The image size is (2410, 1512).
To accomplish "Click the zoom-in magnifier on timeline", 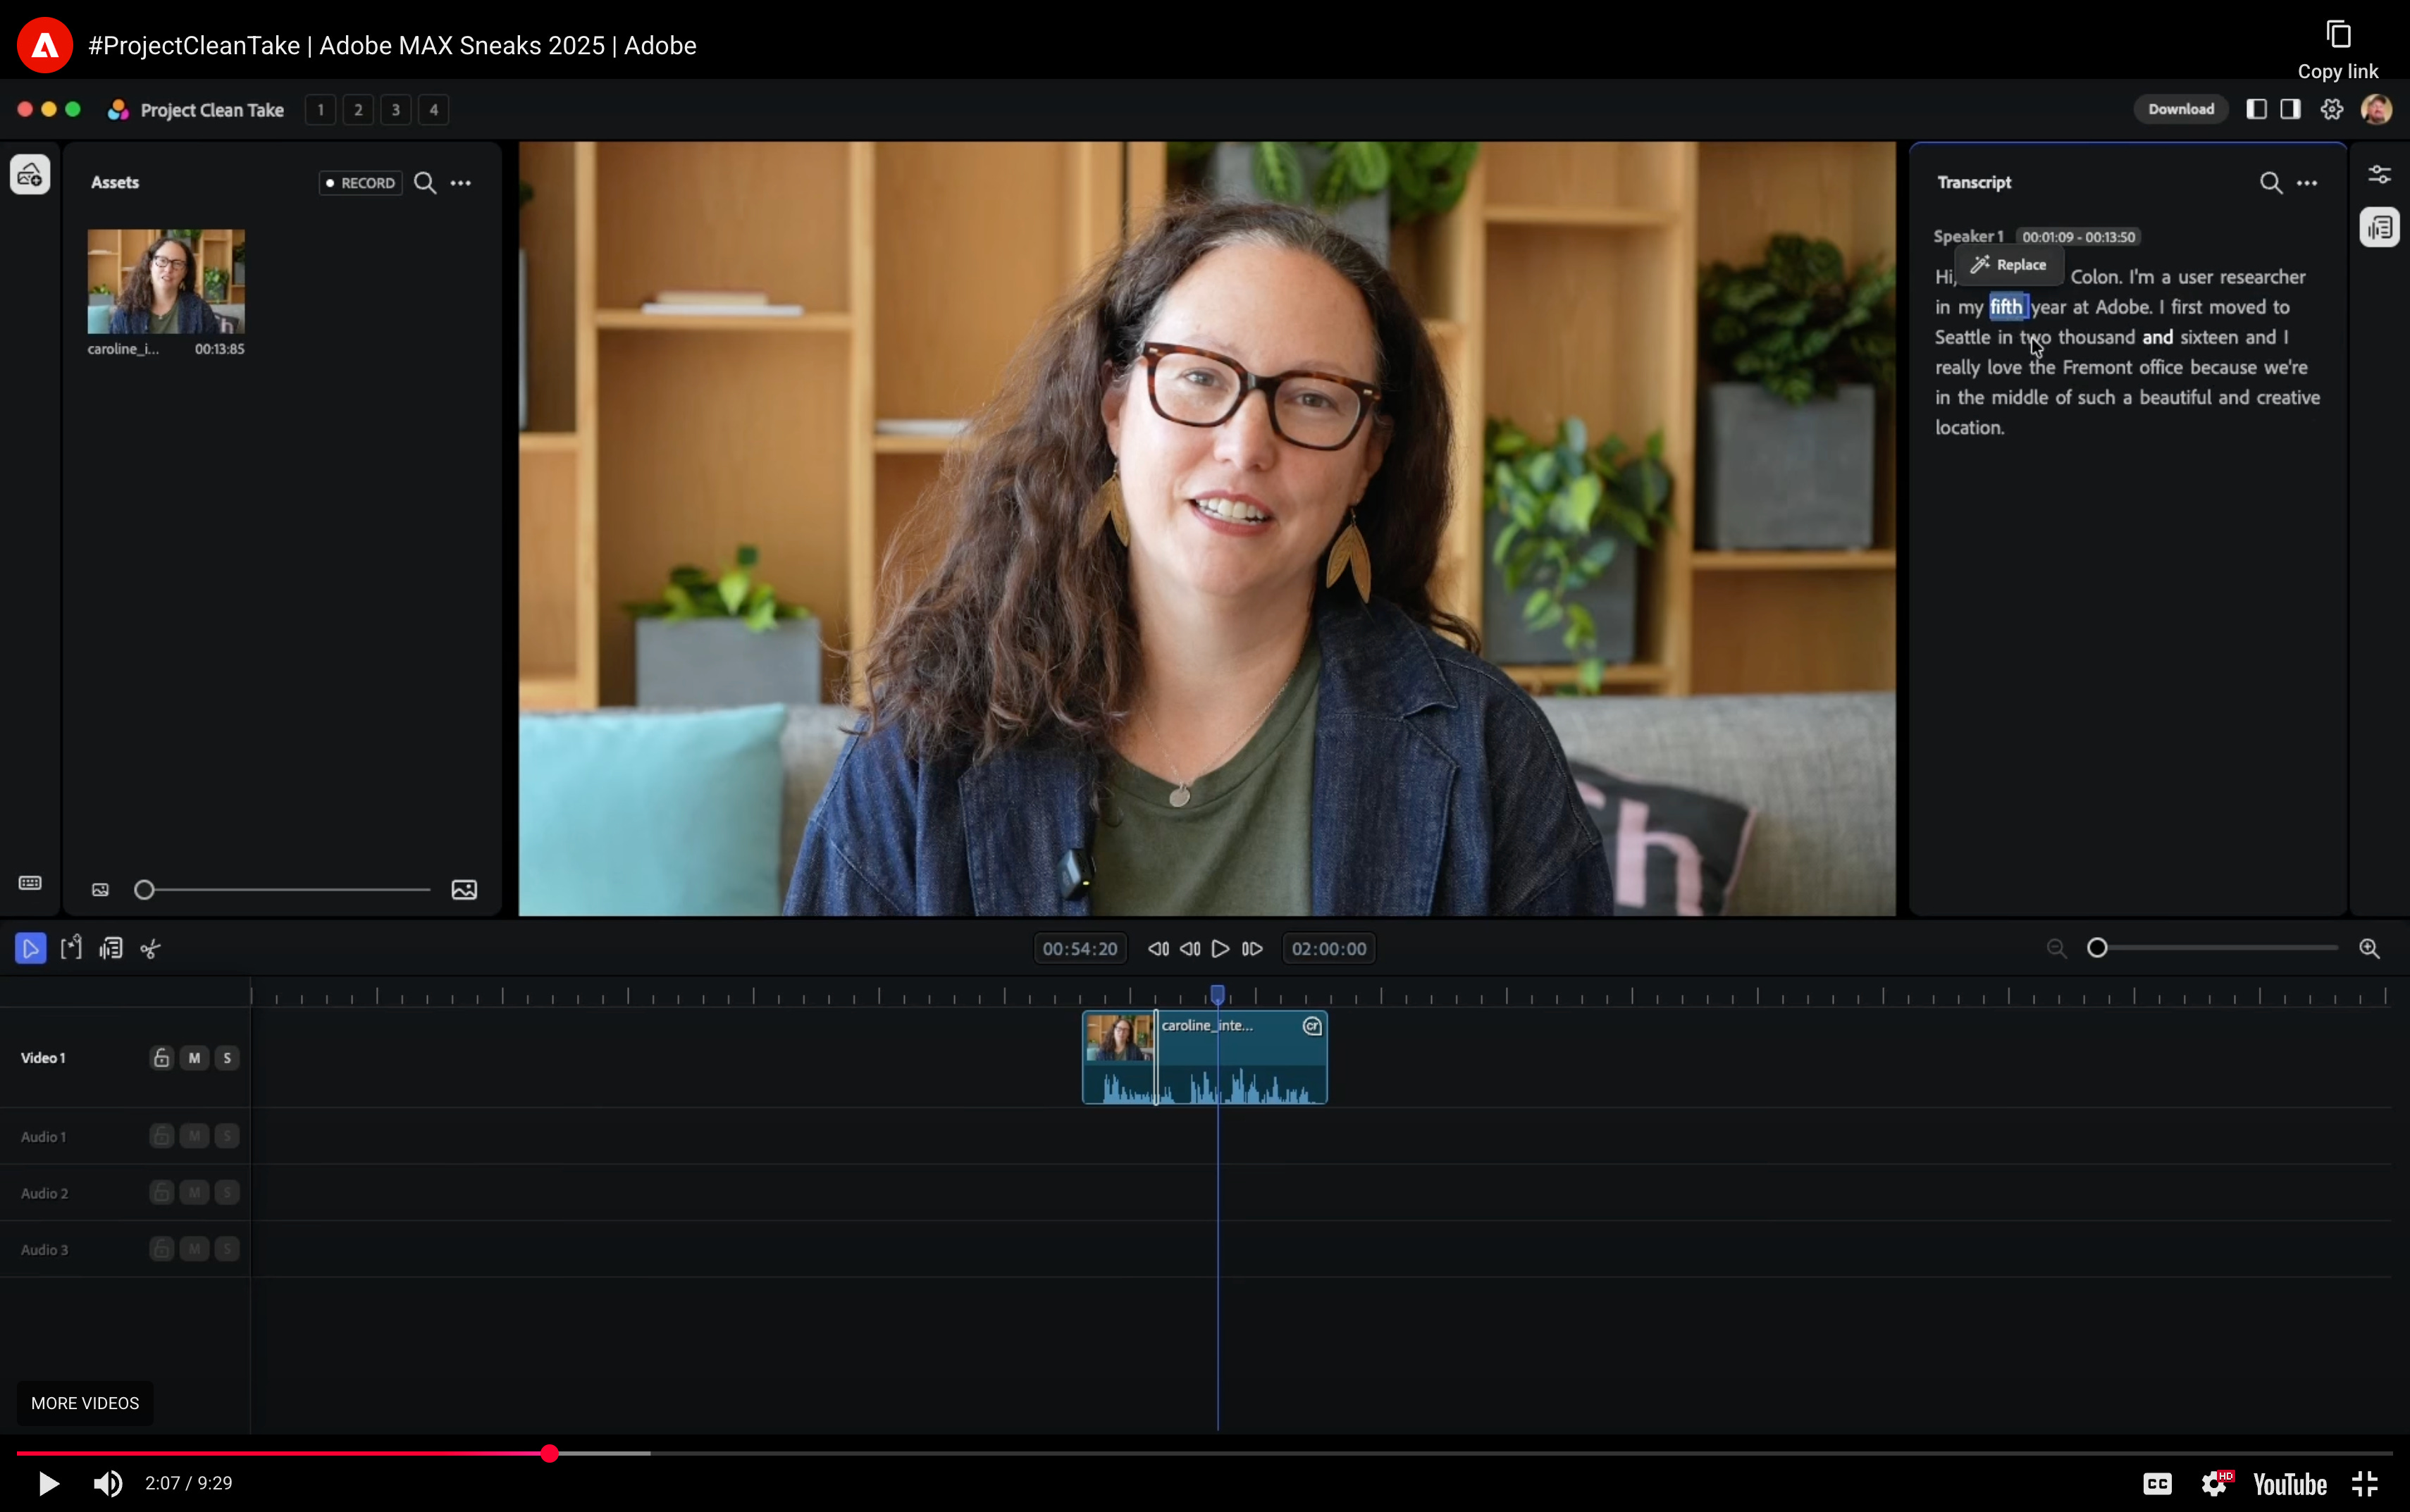I will click(x=2369, y=948).
